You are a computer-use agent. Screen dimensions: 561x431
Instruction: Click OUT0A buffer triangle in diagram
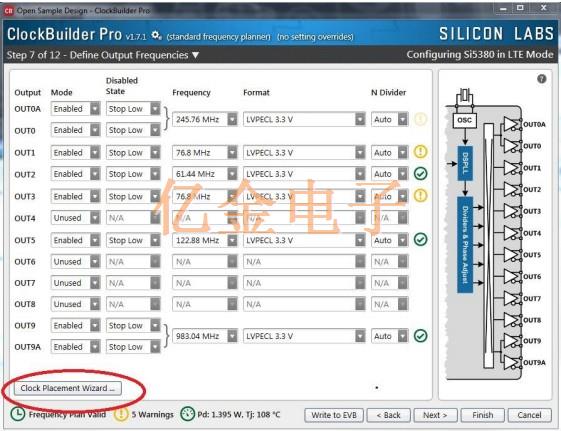coord(512,124)
